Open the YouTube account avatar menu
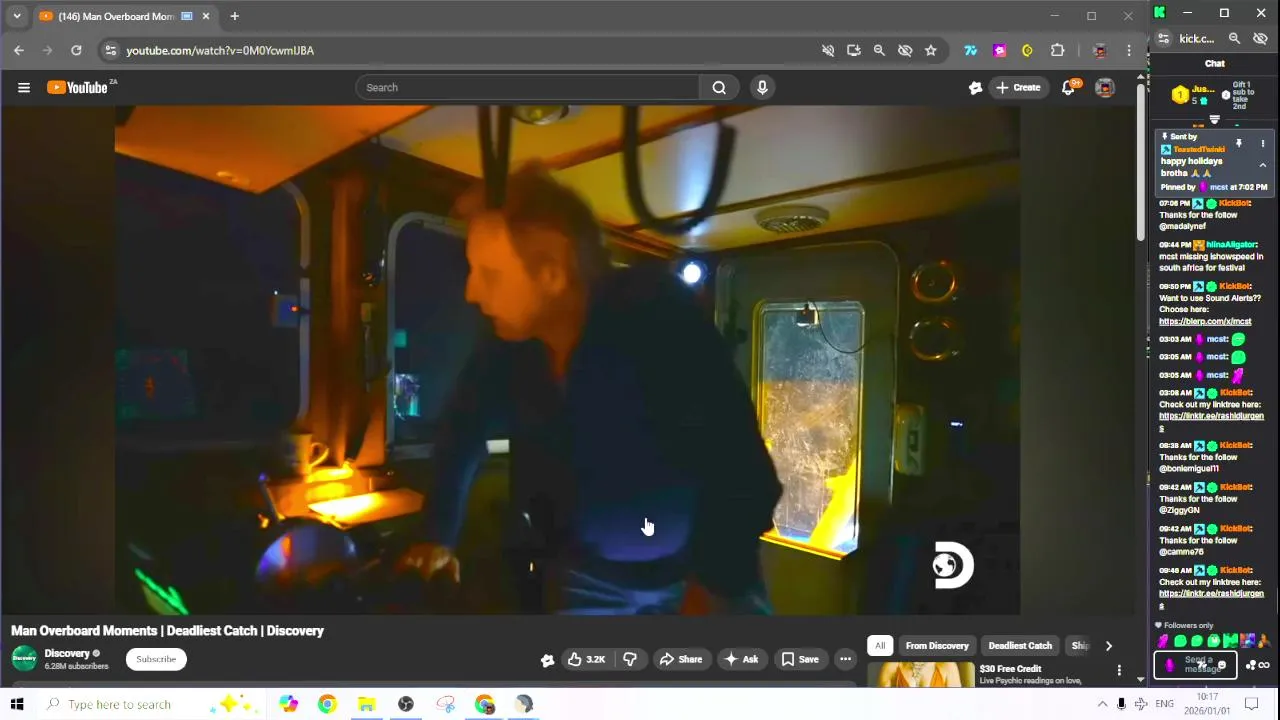Image resolution: width=1280 pixels, height=720 pixels. (1105, 88)
